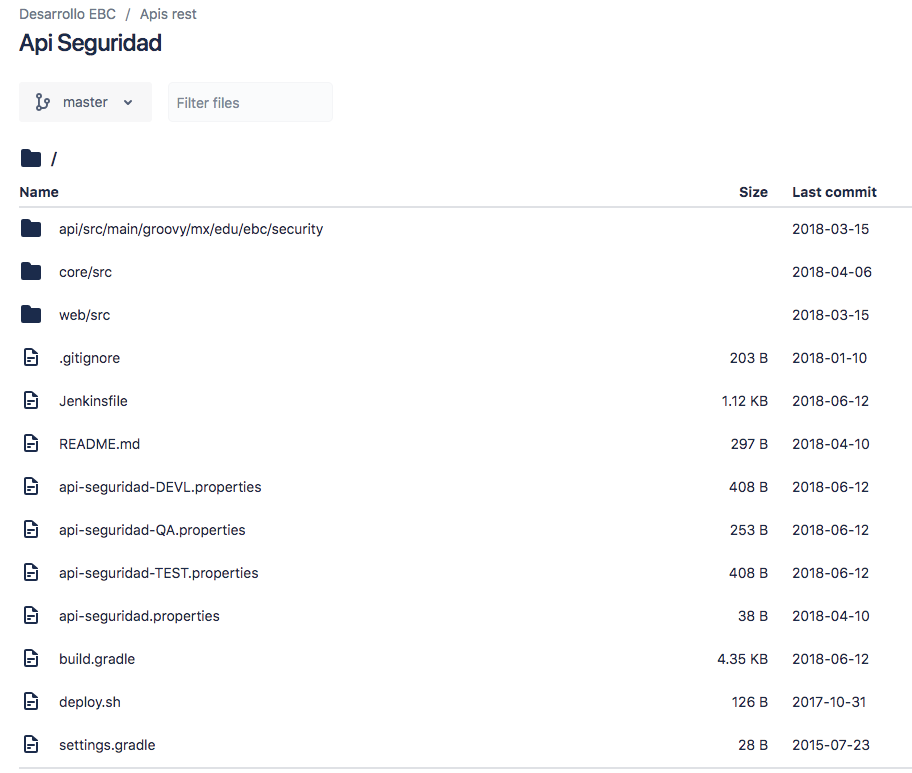Open the Apis rest breadcrumb link
This screenshot has height=773, width=912.
click(168, 14)
